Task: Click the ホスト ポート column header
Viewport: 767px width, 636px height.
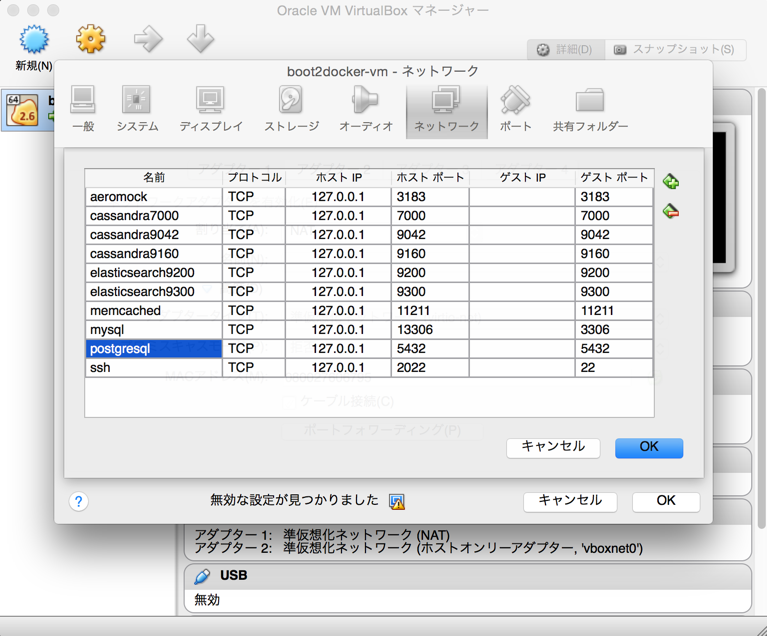Action: tap(430, 178)
